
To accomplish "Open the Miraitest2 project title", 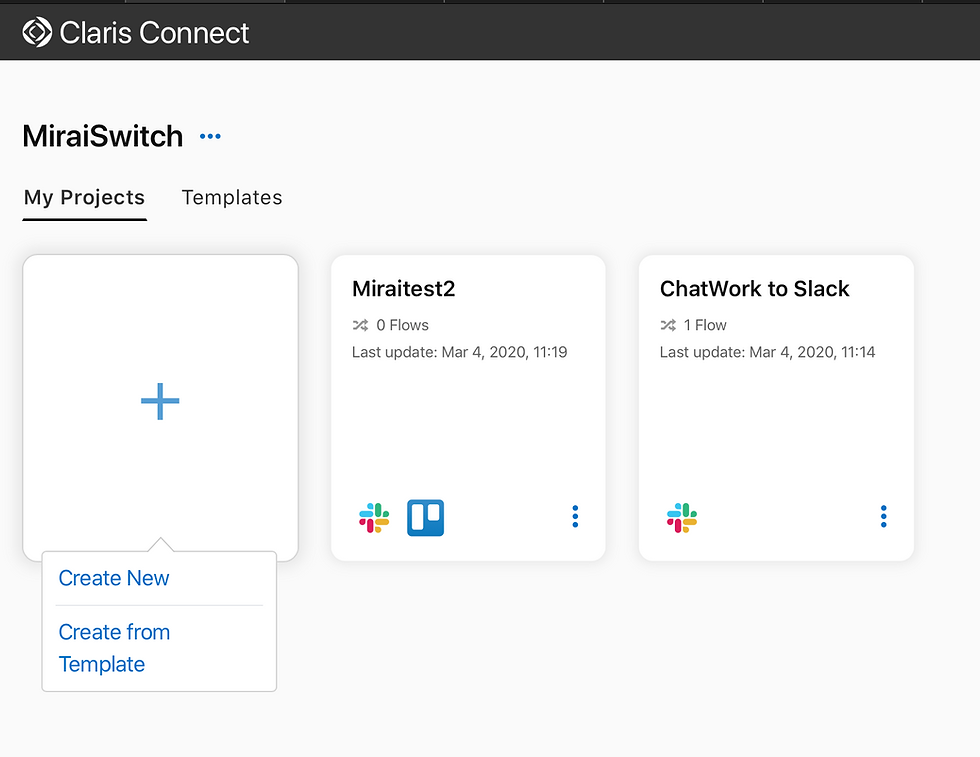I will point(404,289).
